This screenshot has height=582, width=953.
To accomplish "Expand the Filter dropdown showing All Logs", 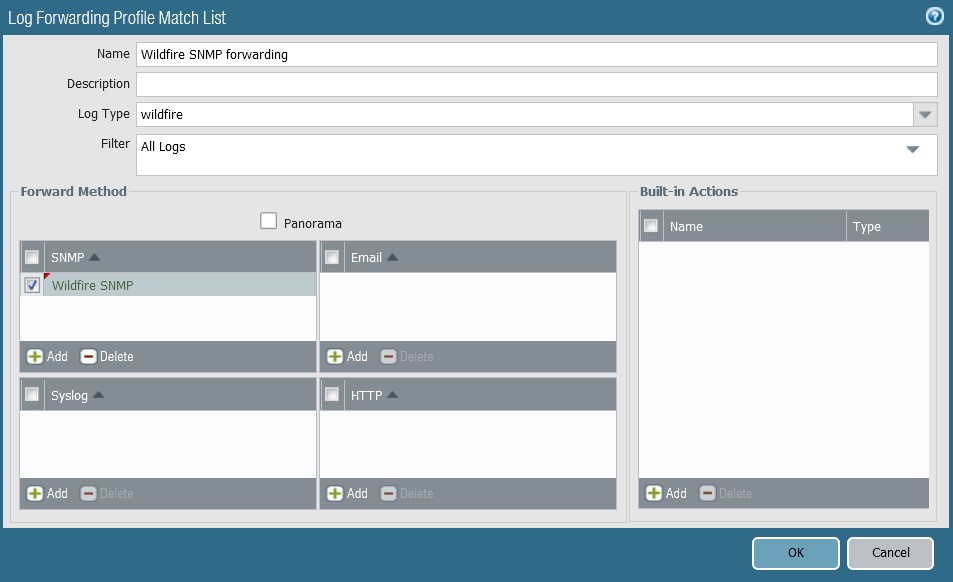I will pyautogui.click(x=911, y=150).
